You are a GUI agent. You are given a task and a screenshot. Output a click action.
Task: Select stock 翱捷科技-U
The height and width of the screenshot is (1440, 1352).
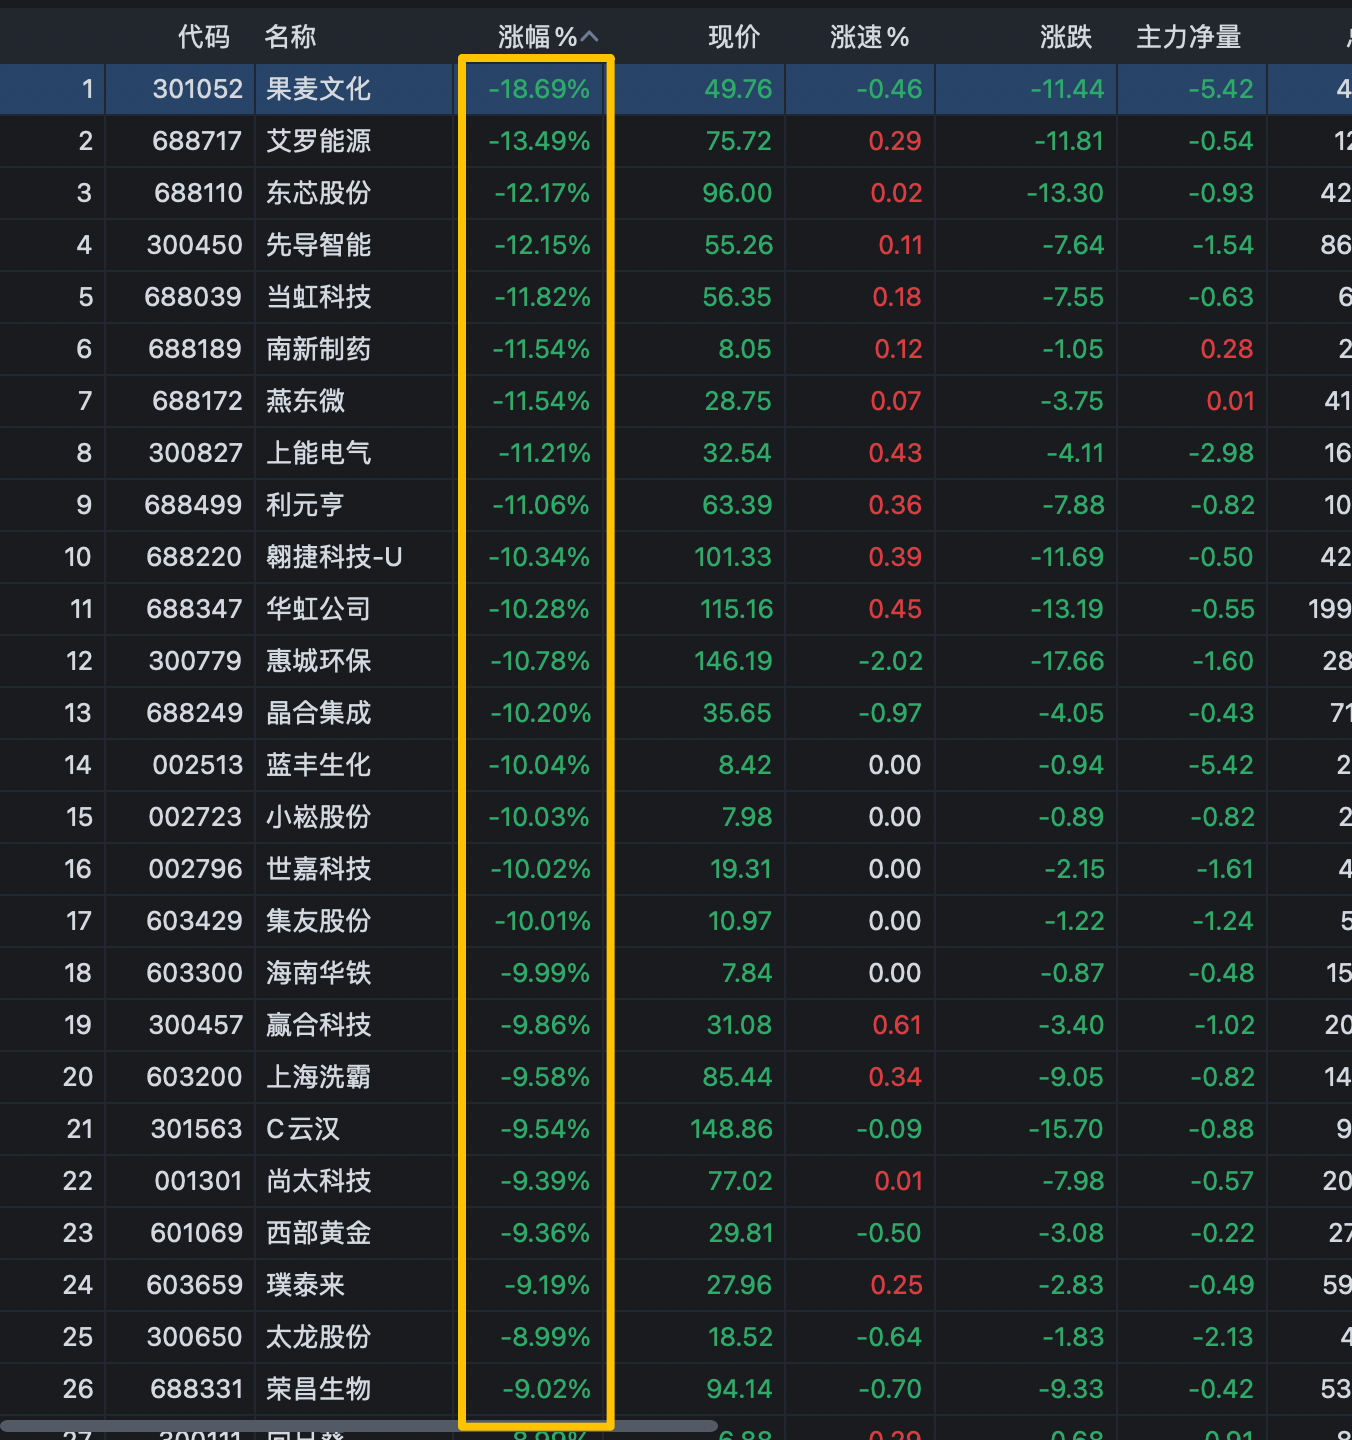(x=334, y=557)
